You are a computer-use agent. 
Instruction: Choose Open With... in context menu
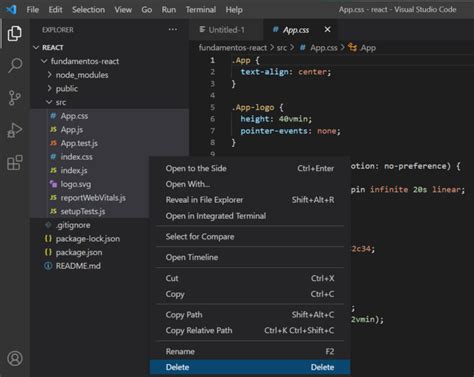[x=250, y=184]
